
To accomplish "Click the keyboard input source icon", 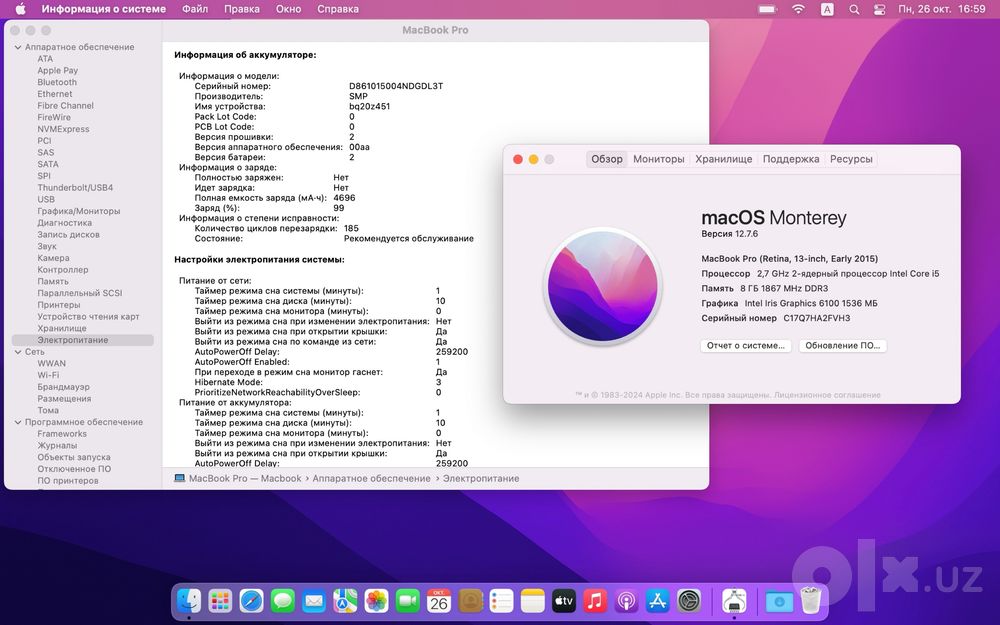I will (x=827, y=9).
